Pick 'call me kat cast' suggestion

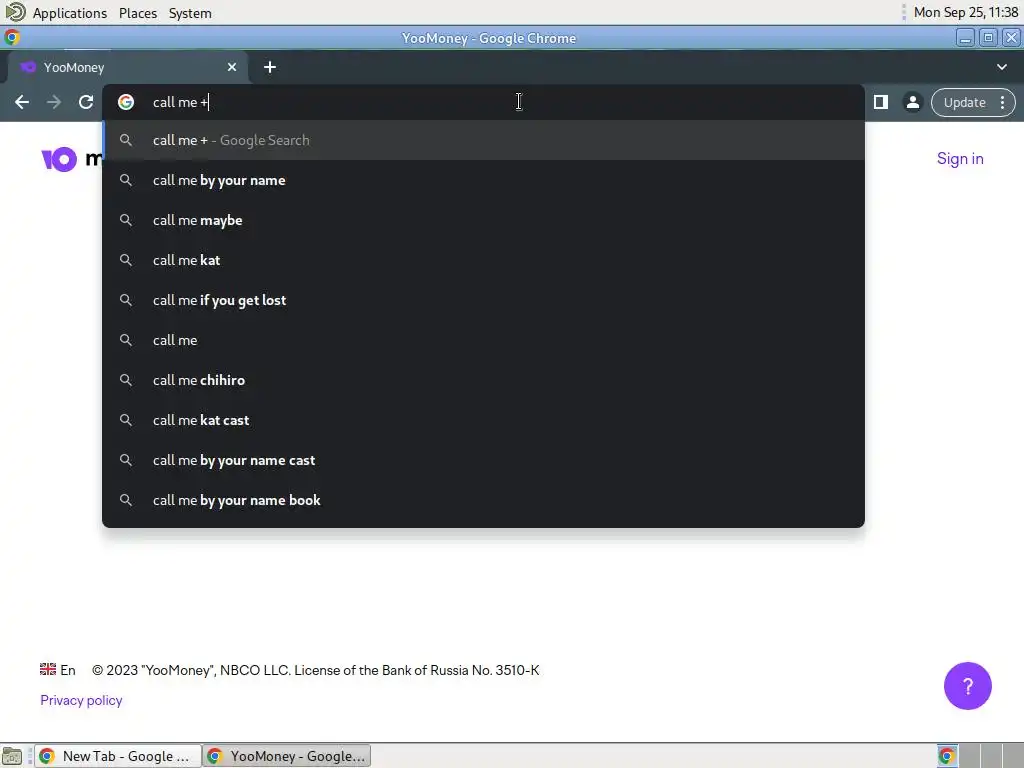coord(483,420)
